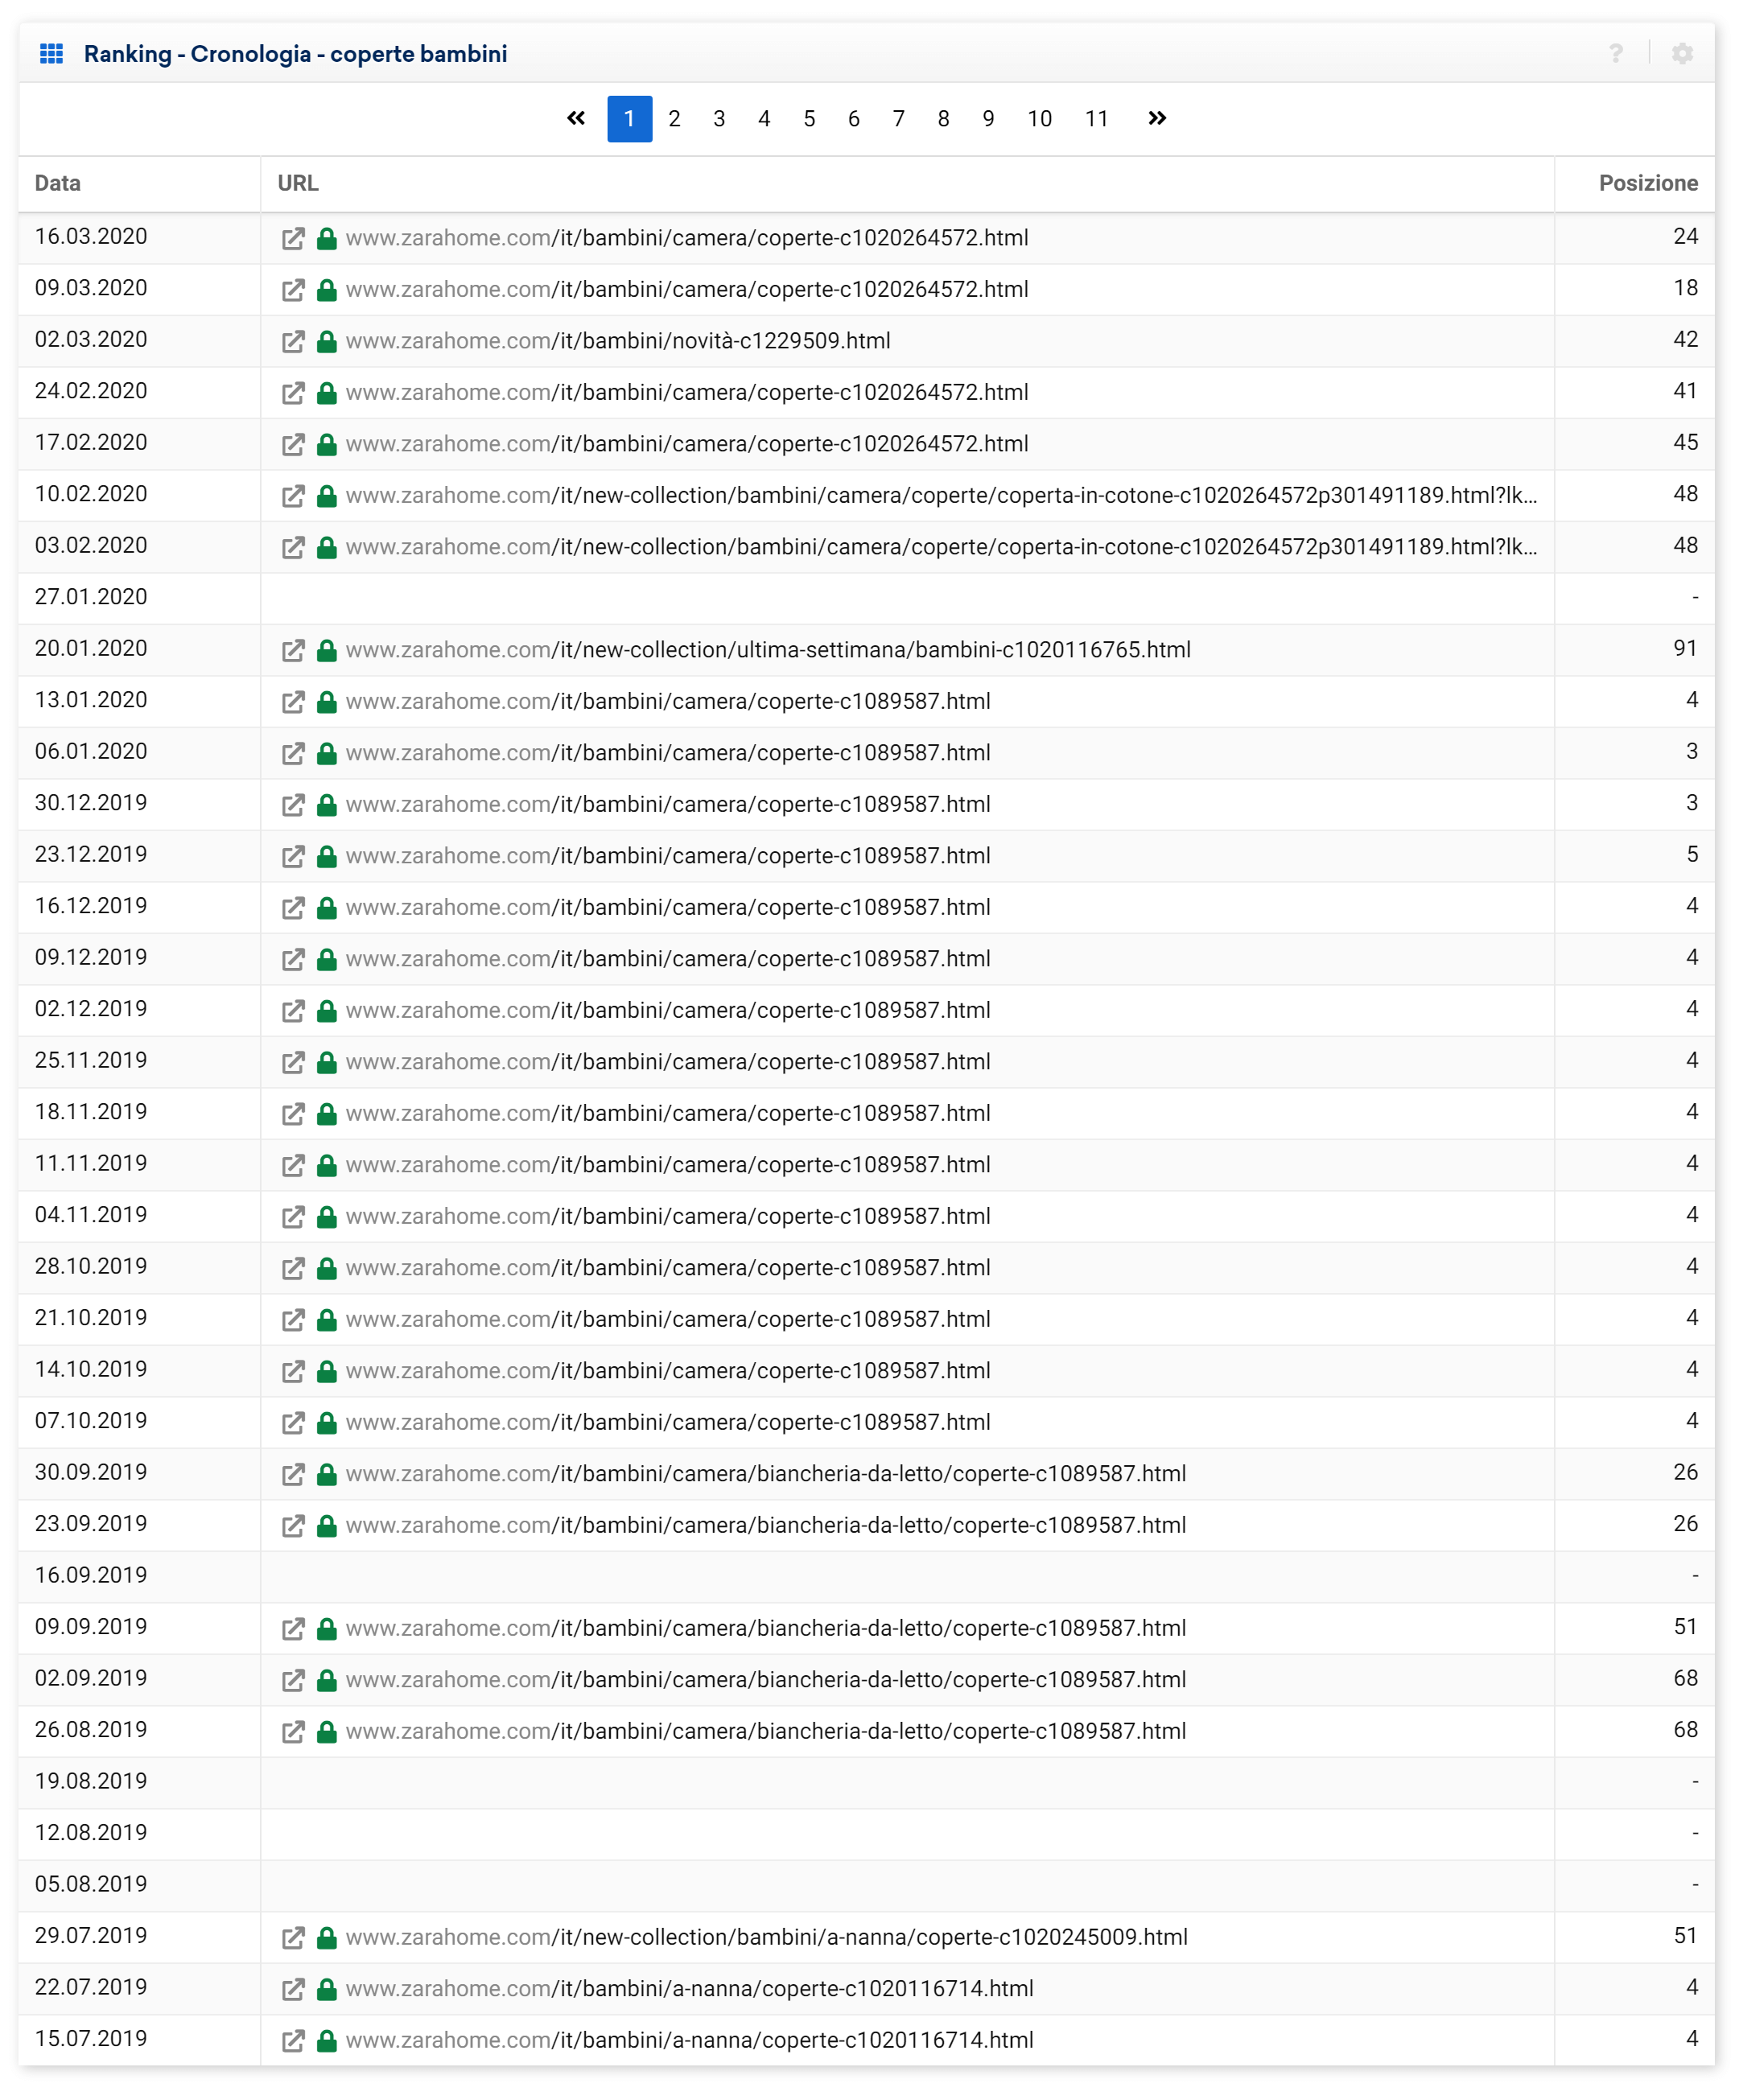The height and width of the screenshot is (2100, 1739).
Task: Open external link icon for 24.02.2020 row
Action: [x=293, y=393]
